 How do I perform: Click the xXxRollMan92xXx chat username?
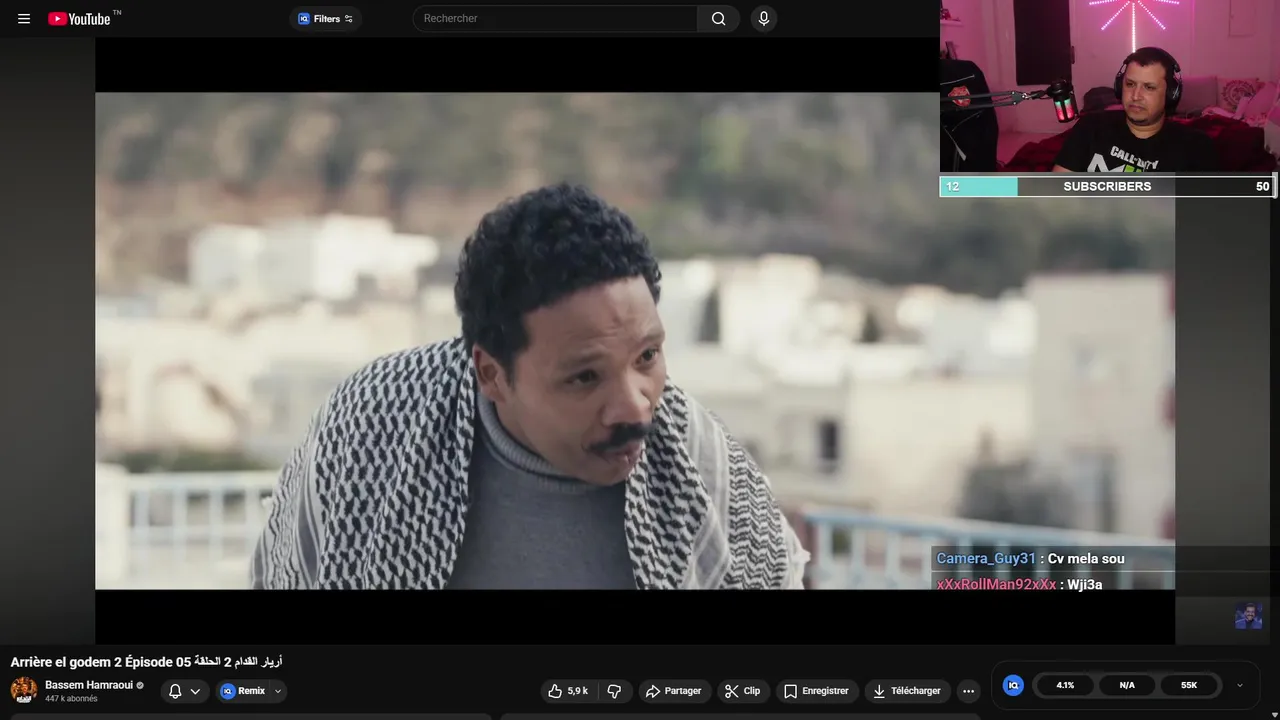(x=996, y=585)
